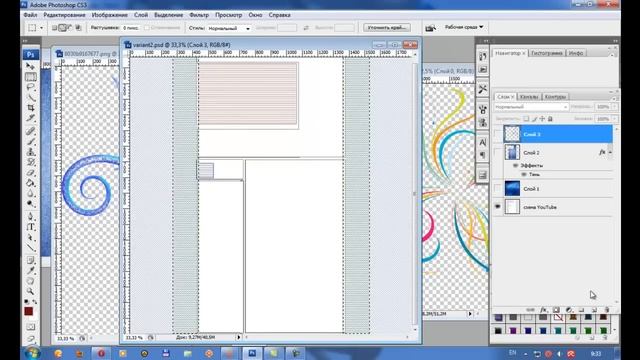Open the Изображение menu
Viewport: 640px width, 360px height.
(109, 15)
